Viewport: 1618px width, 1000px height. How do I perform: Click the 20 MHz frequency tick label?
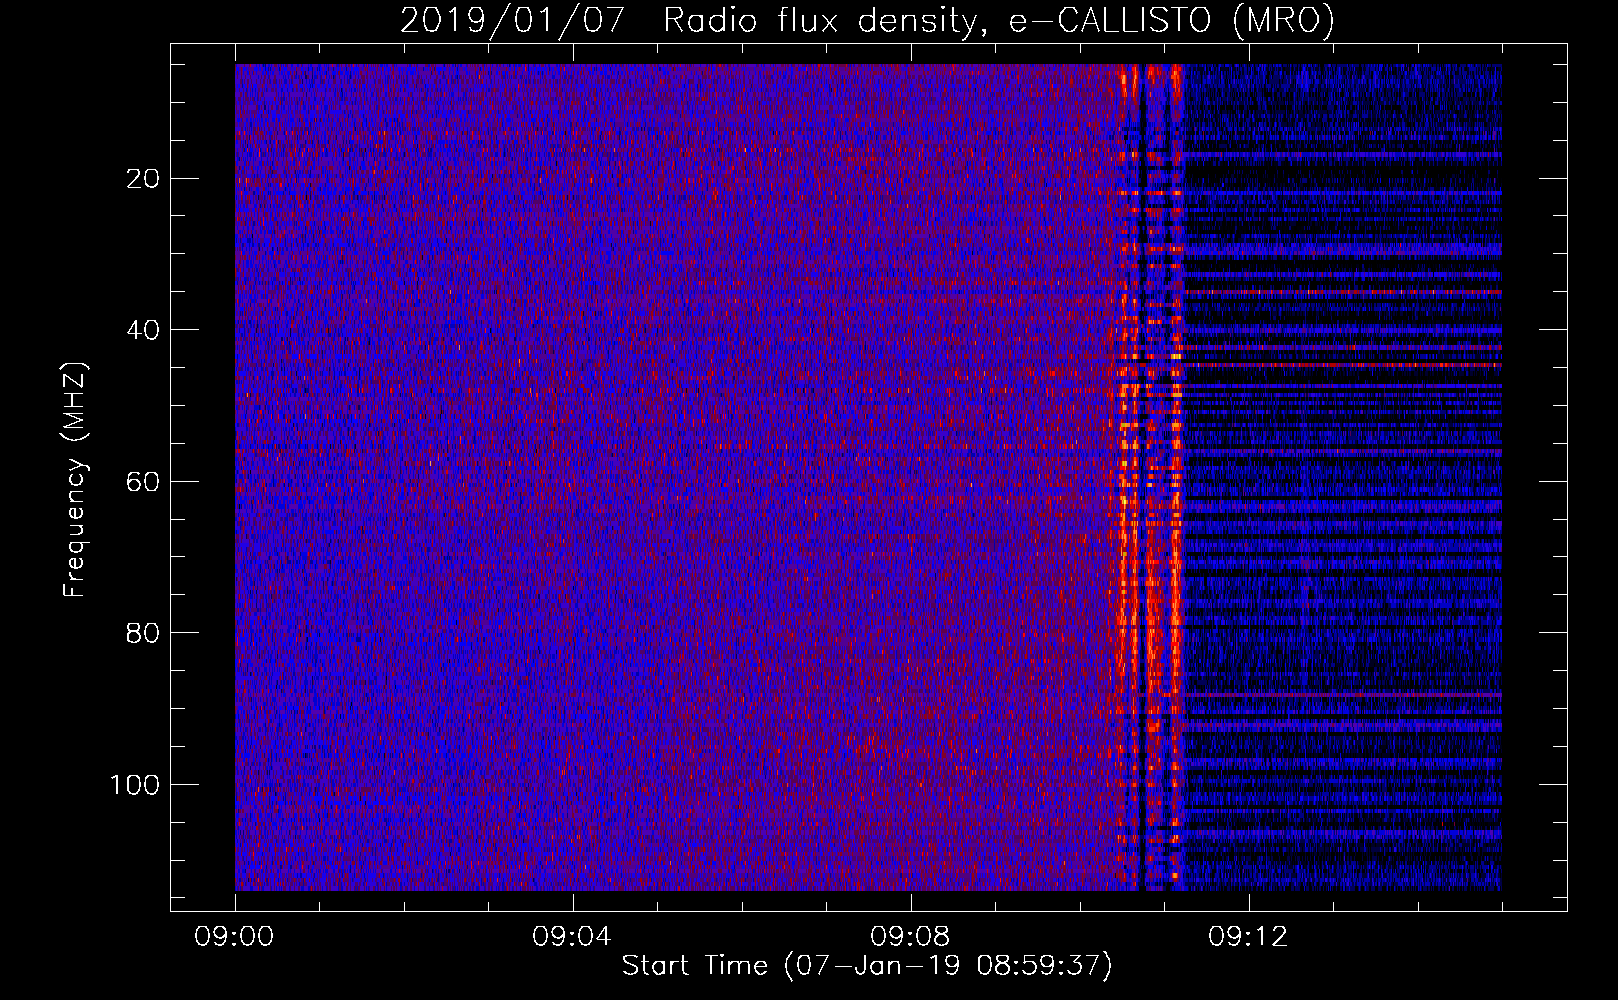144,179
